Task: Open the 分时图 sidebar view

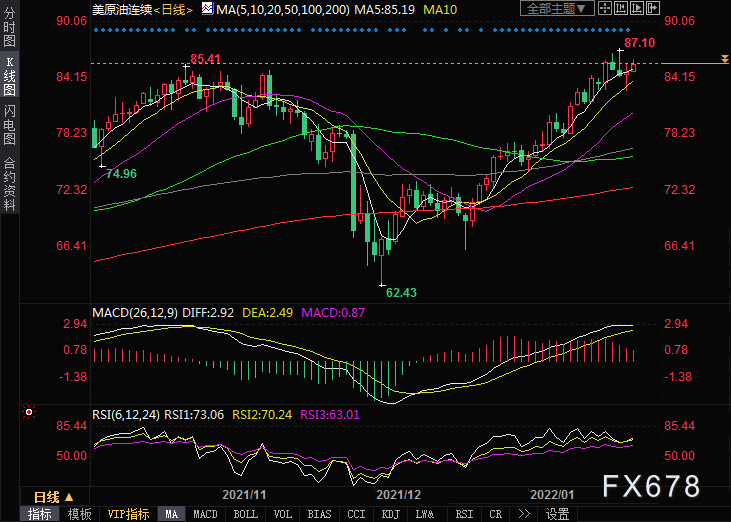Action: [x=9, y=27]
